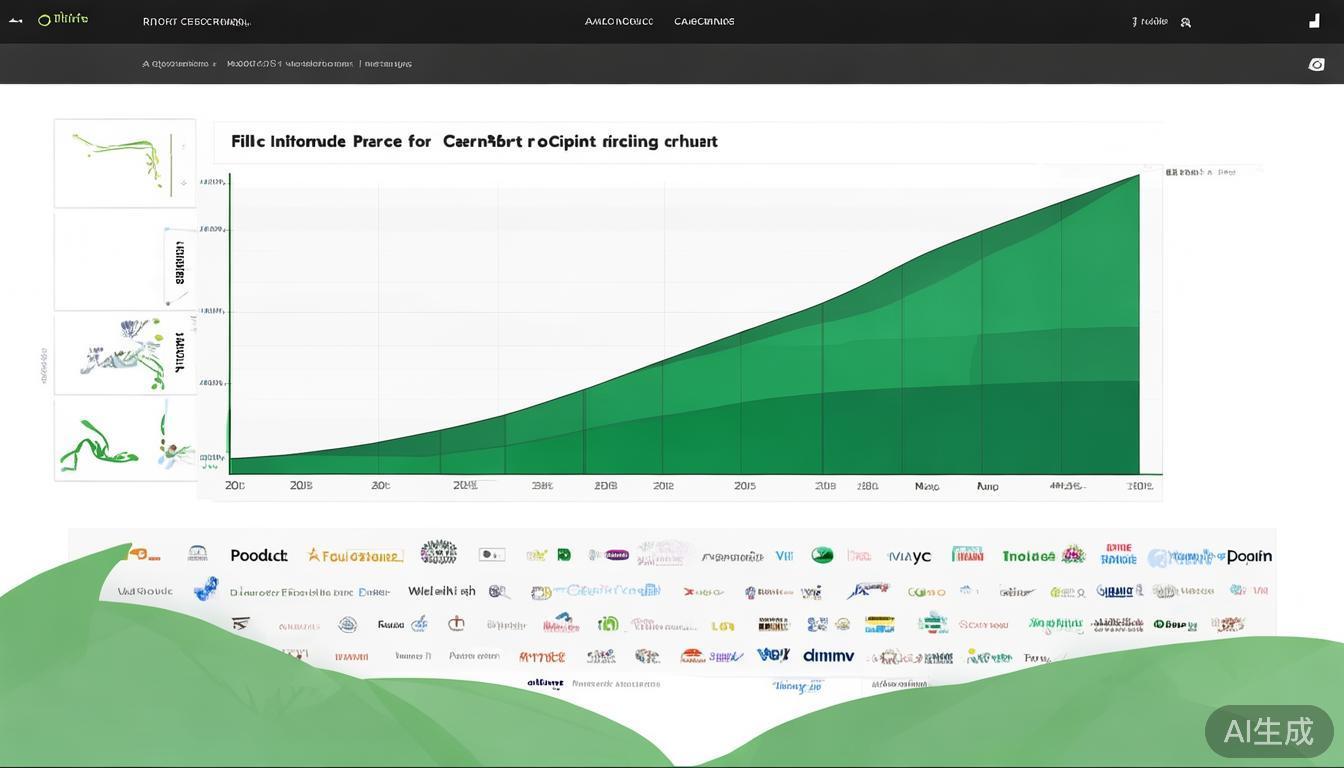
Task: Click the green oval logo in the first row
Action: coord(822,555)
